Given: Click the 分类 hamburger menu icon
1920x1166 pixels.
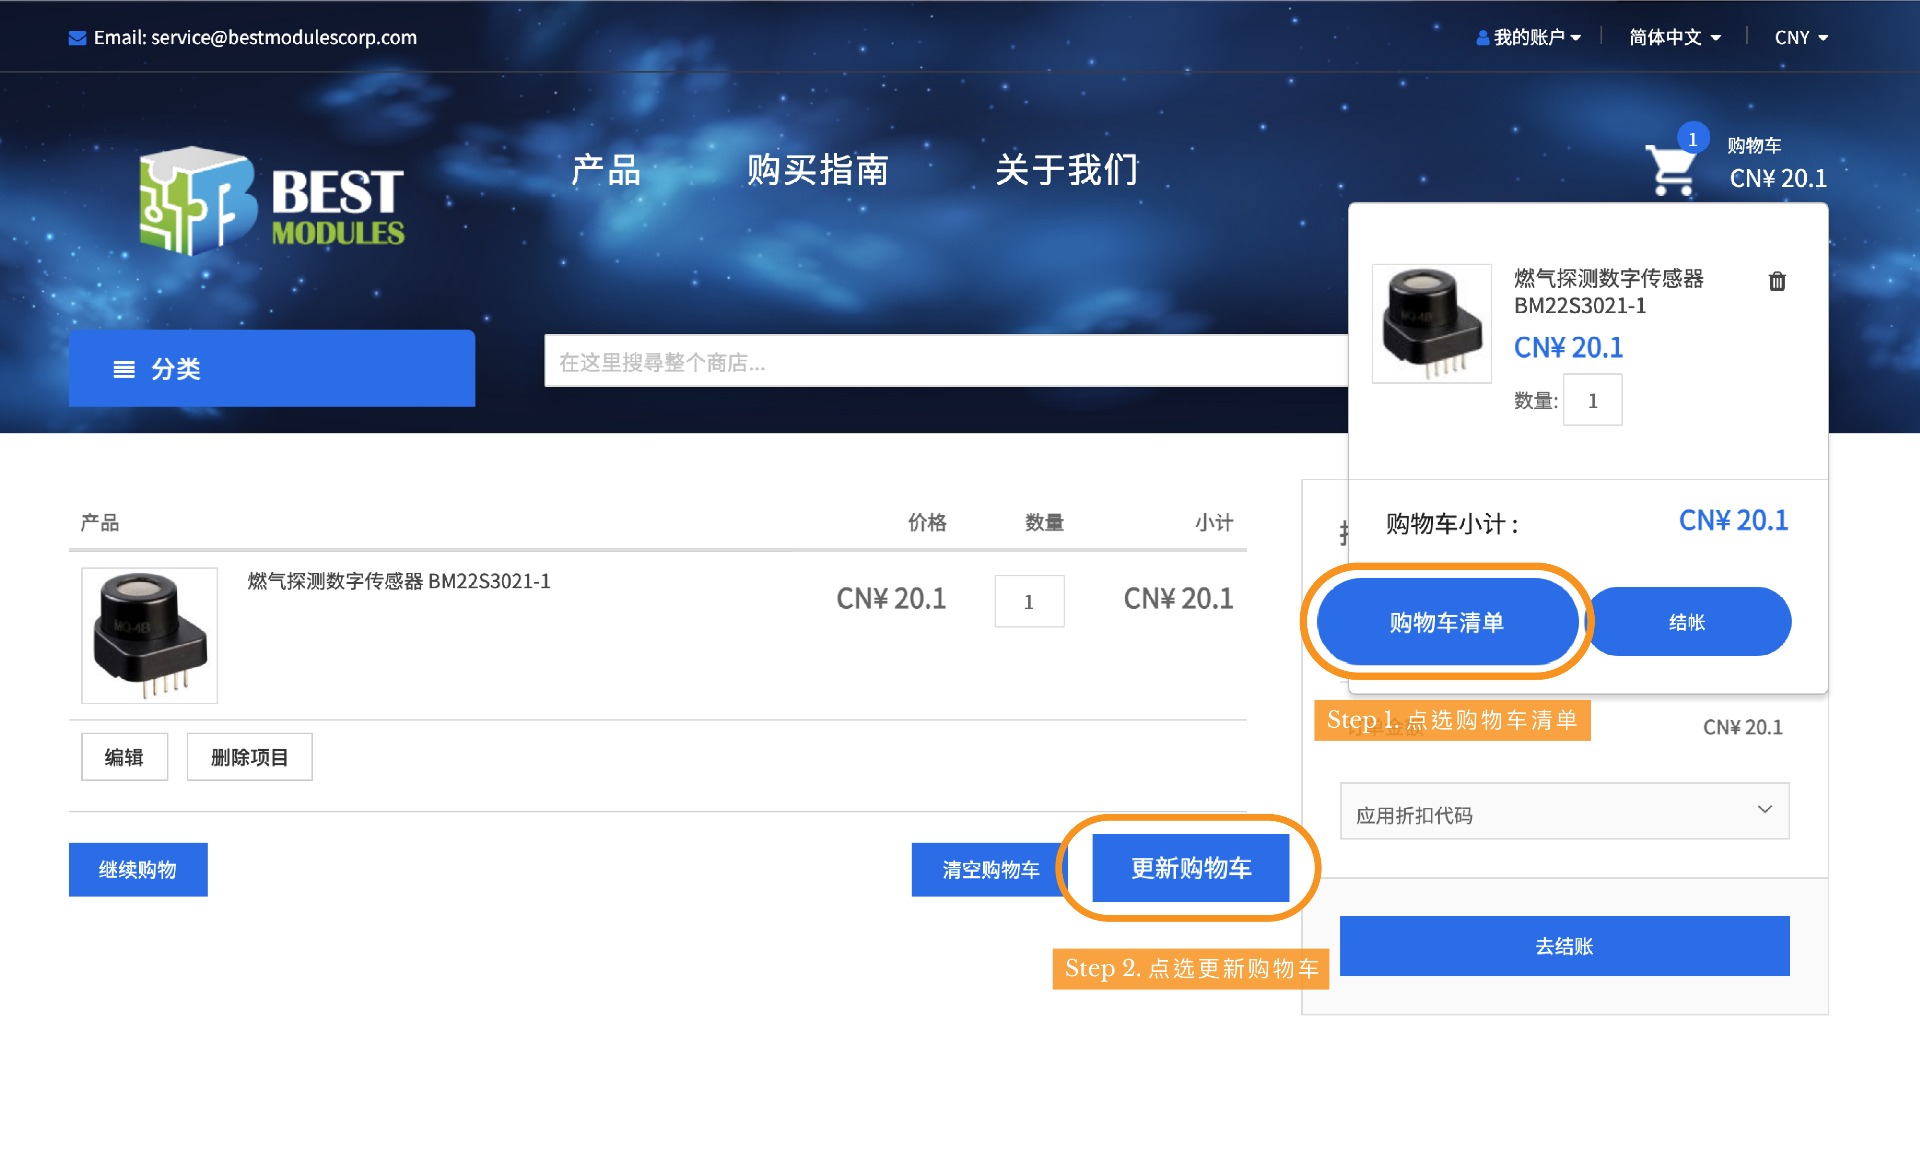Looking at the screenshot, I should coord(124,370).
